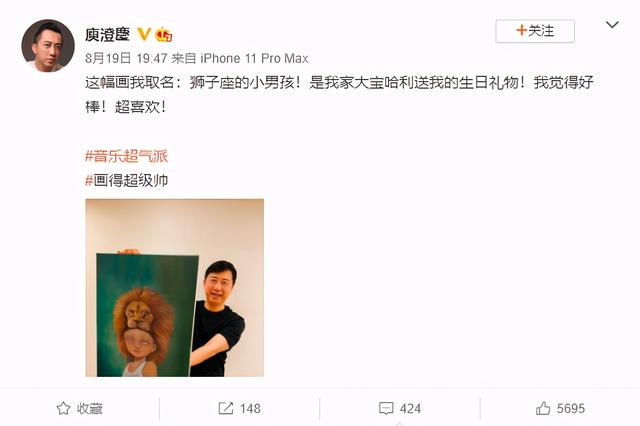Click the yellow V verified badge
640x426 pixels.
[144, 34]
